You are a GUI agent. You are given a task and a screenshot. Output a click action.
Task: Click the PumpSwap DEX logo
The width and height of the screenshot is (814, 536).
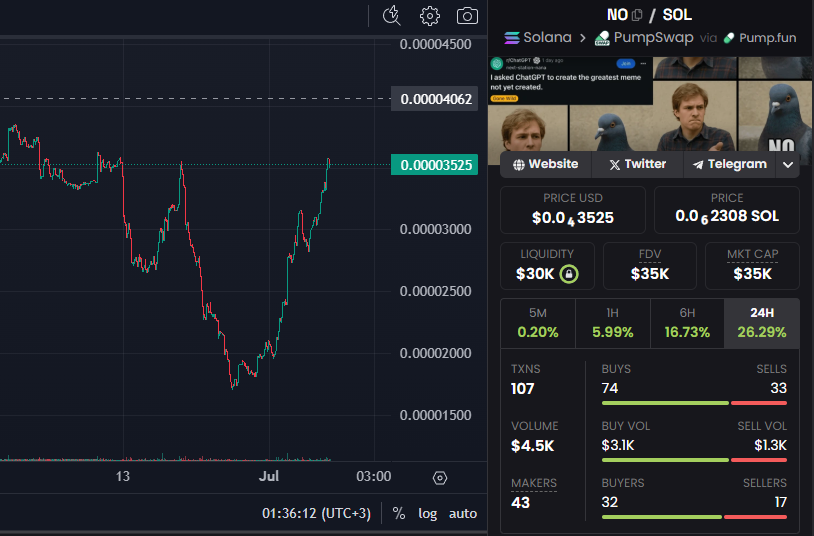(x=602, y=38)
